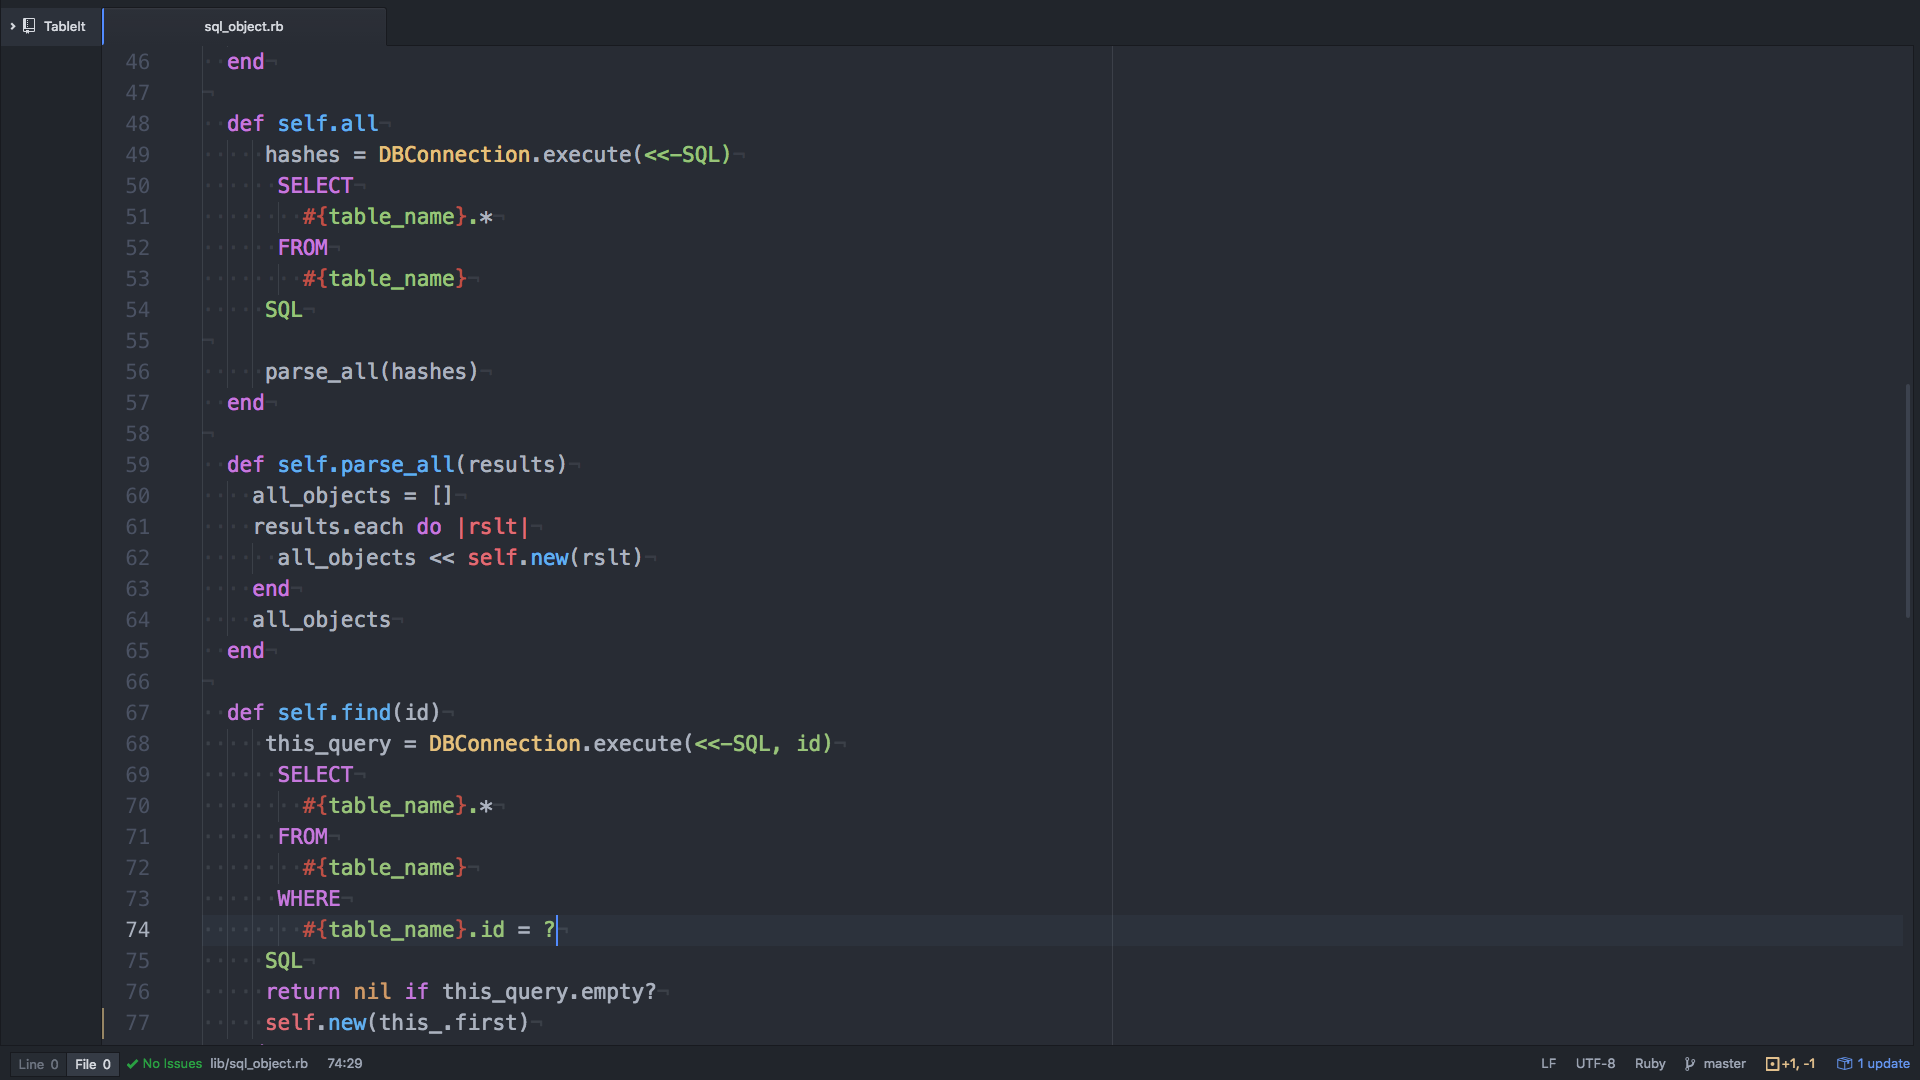1920x1080 pixels.
Task: Select the TableIt project root row
Action: (51, 26)
